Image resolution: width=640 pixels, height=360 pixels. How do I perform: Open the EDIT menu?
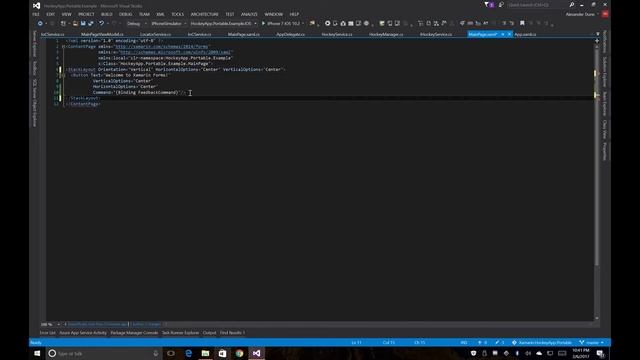(x=51, y=14)
